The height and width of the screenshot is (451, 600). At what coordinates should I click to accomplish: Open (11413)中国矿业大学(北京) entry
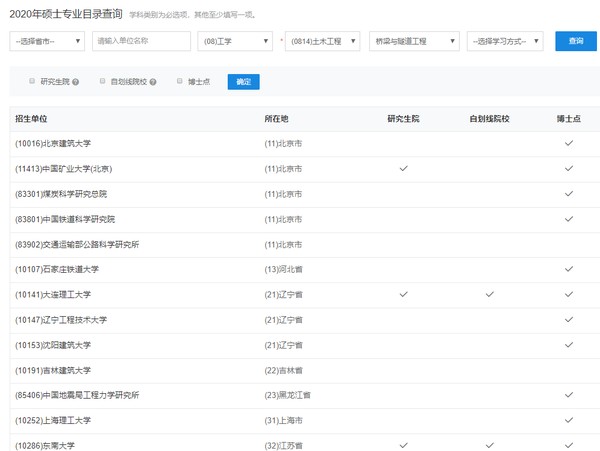(64, 169)
